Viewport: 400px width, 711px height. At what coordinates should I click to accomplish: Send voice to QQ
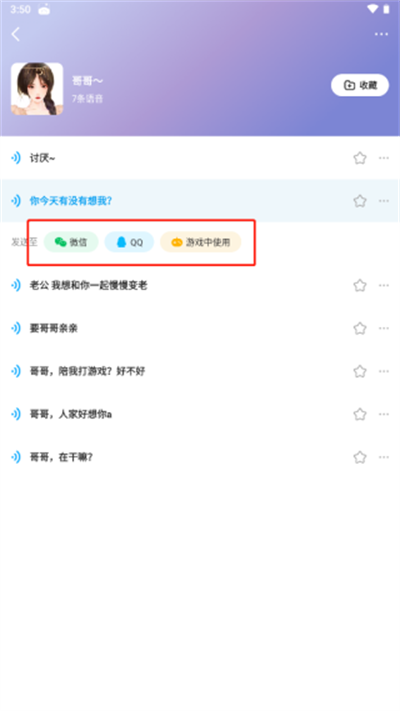(x=129, y=242)
